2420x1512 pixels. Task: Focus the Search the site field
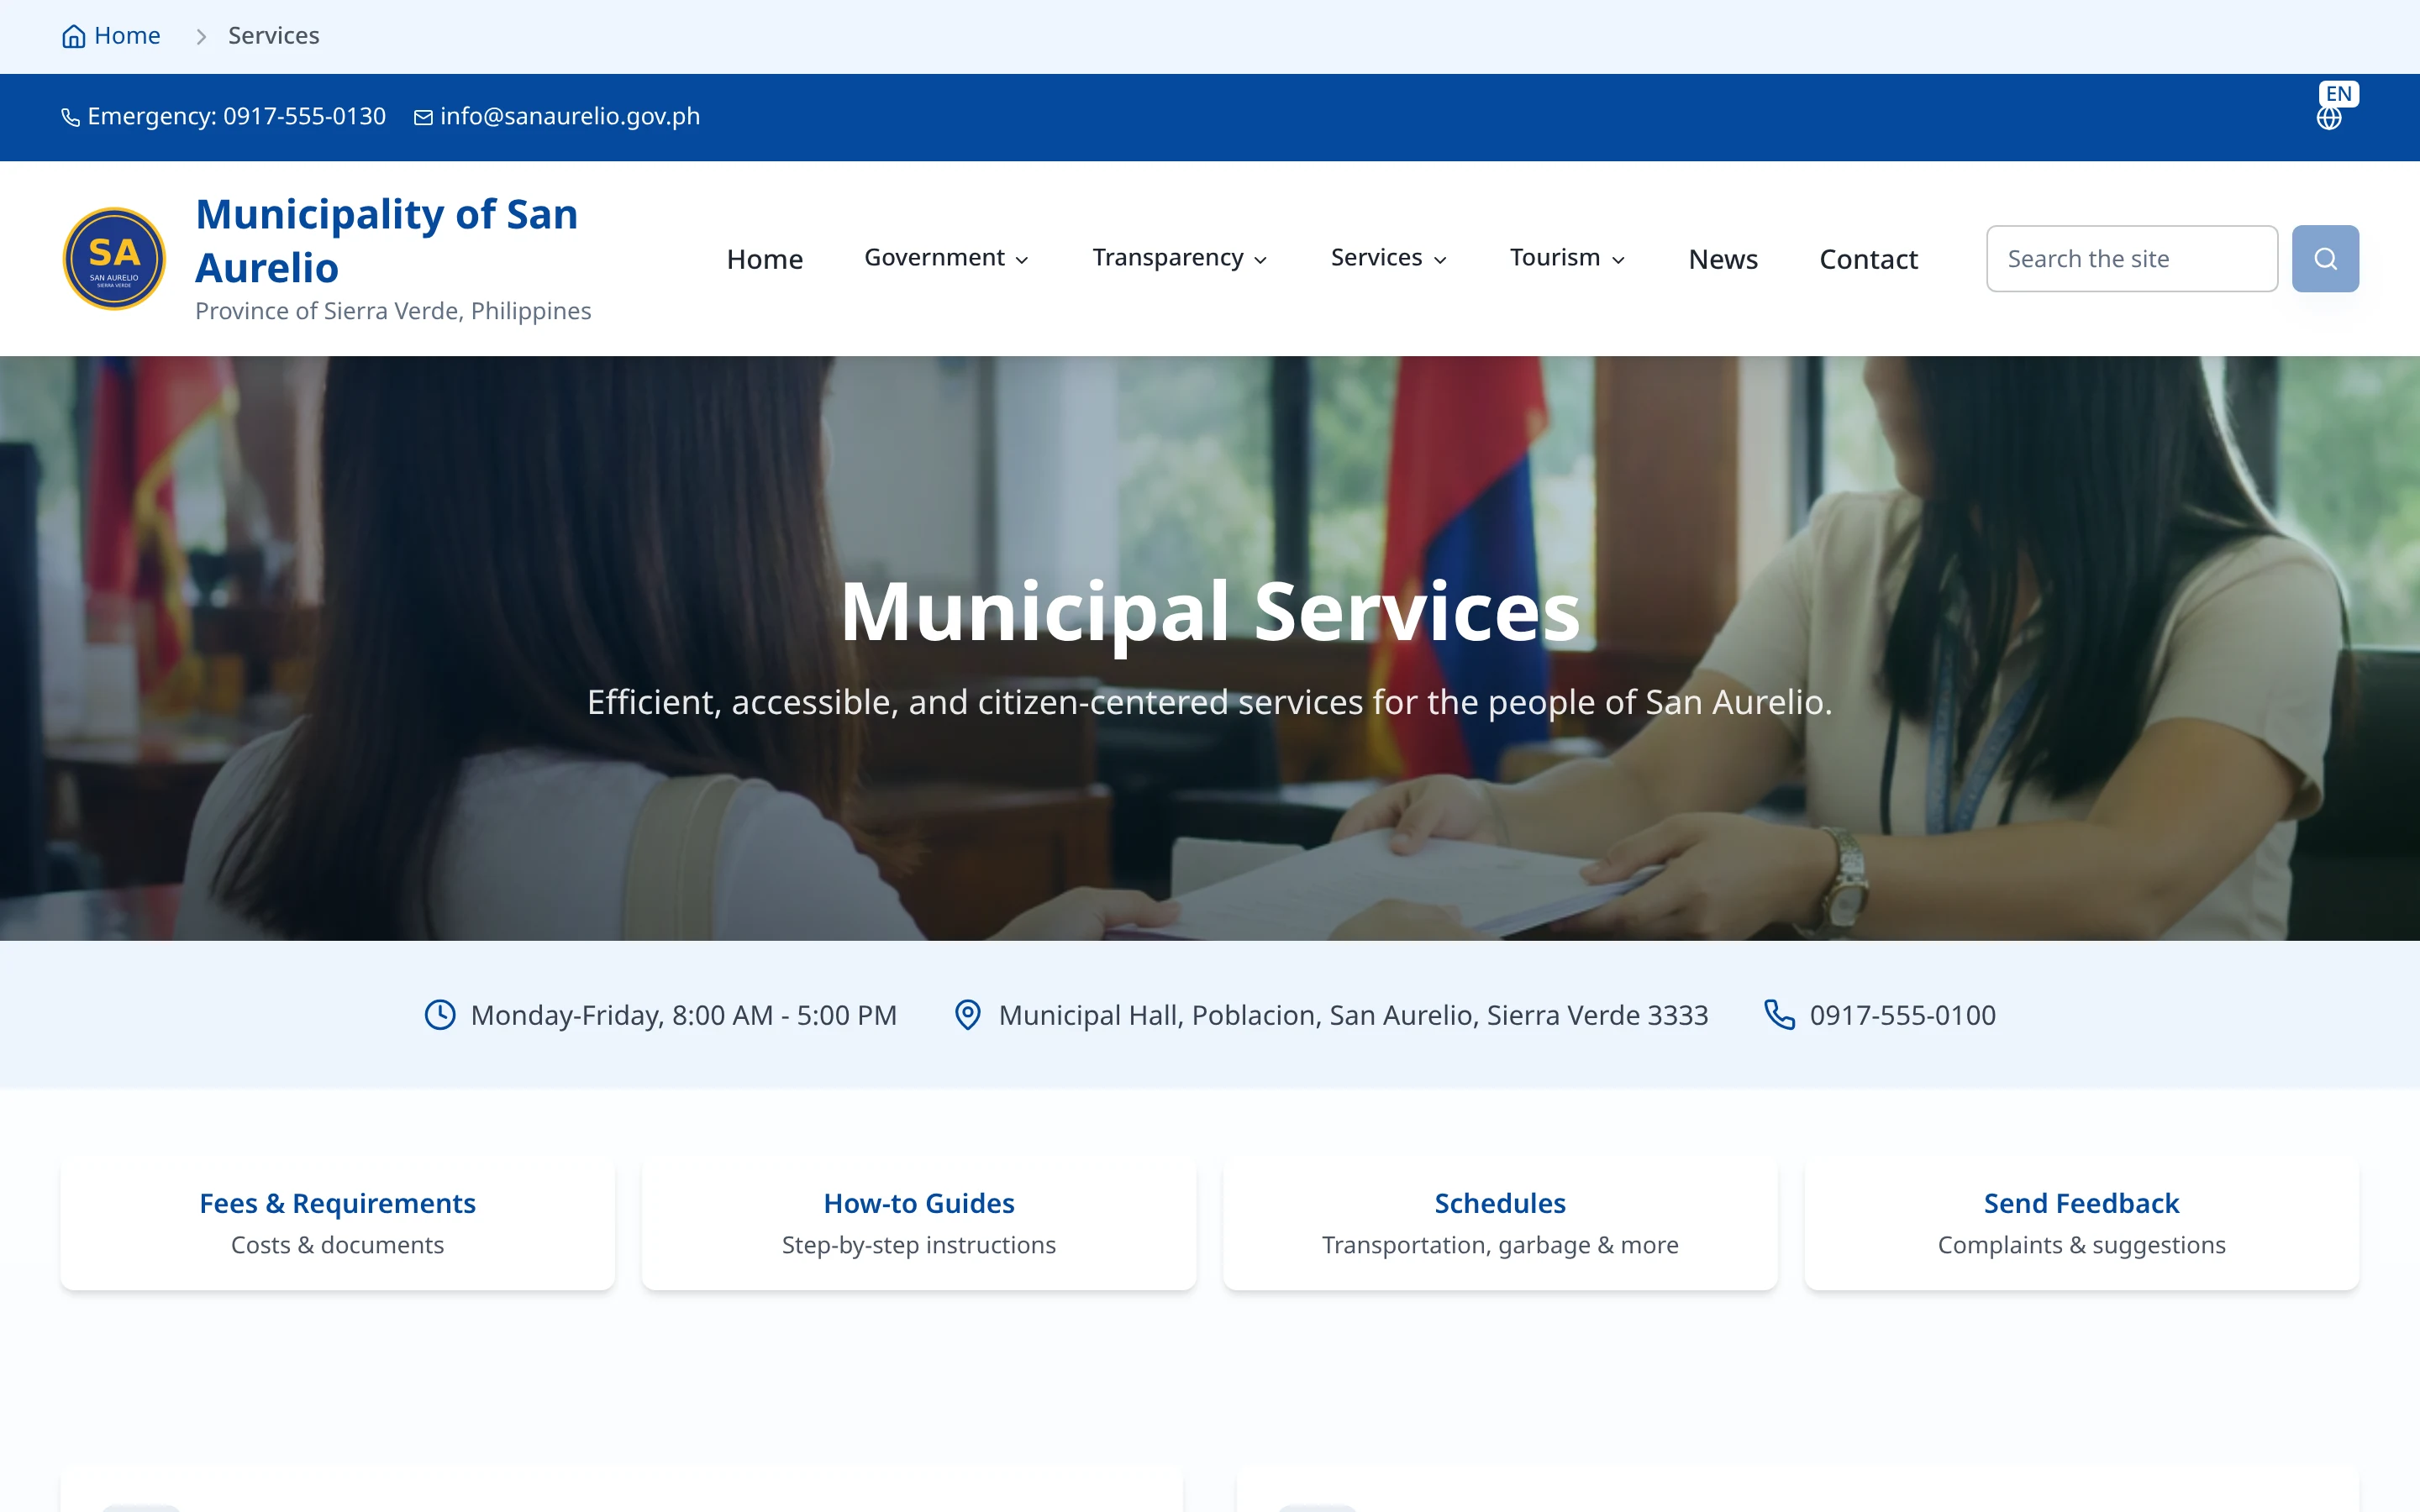coord(2132,259)
